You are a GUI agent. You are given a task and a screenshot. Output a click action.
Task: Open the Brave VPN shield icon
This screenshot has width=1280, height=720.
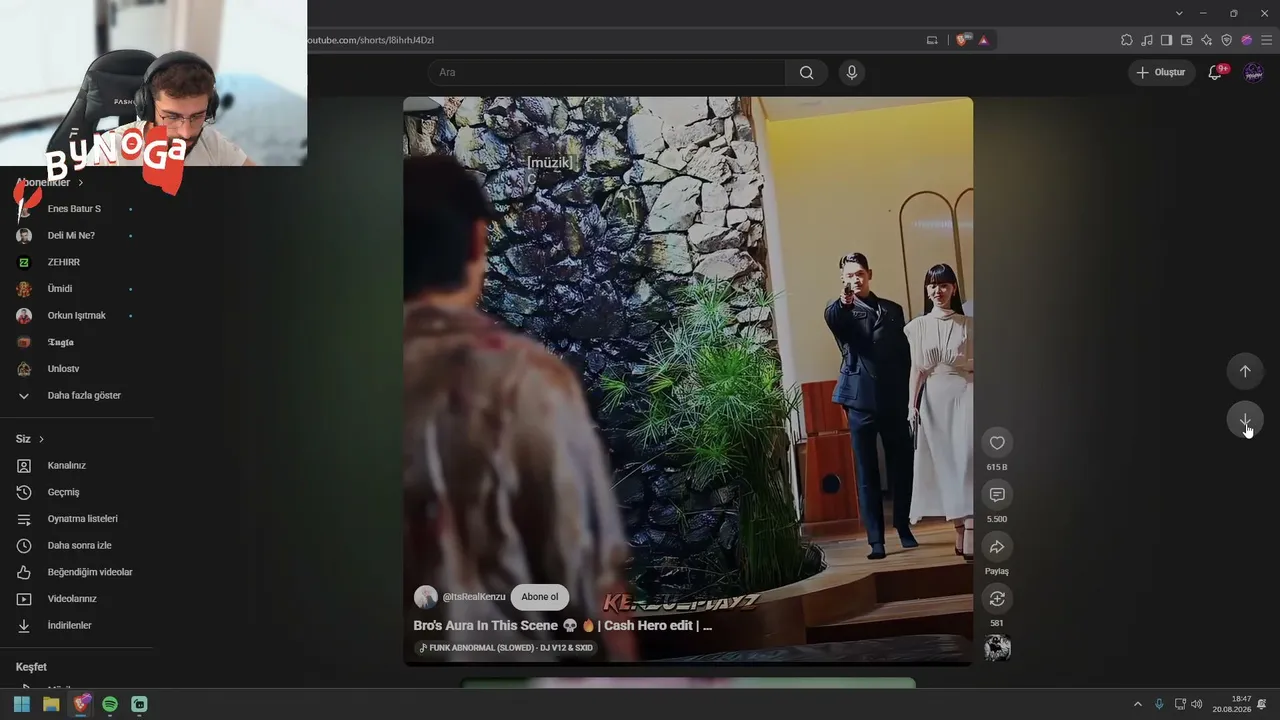tap(1227, 40)
